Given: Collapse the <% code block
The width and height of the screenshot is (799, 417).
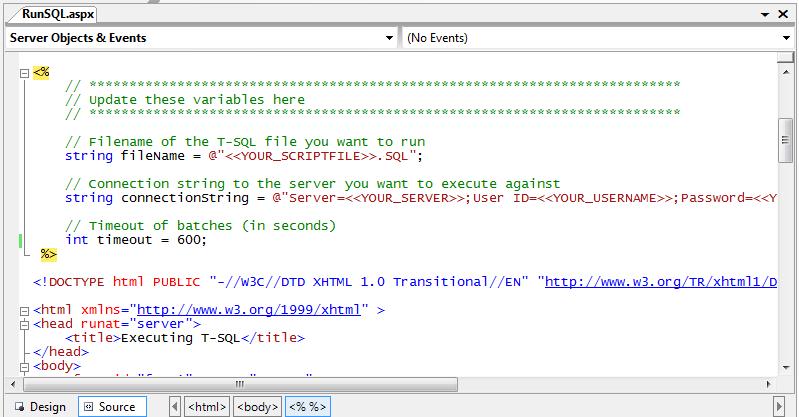Looking at the screenshot, I should click(24, 72).
